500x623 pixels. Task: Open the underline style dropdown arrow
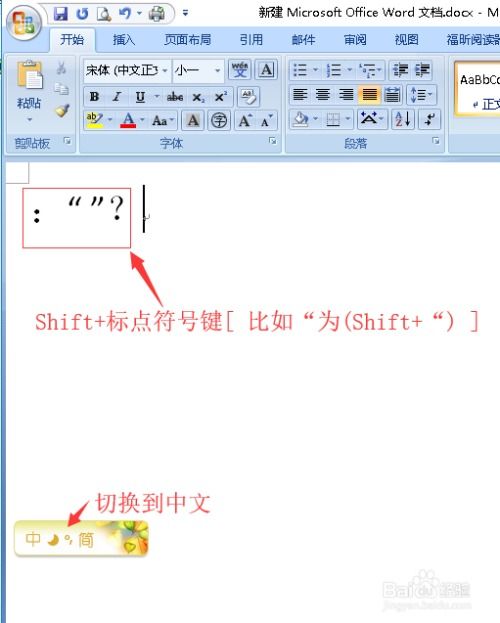[157, 97]
